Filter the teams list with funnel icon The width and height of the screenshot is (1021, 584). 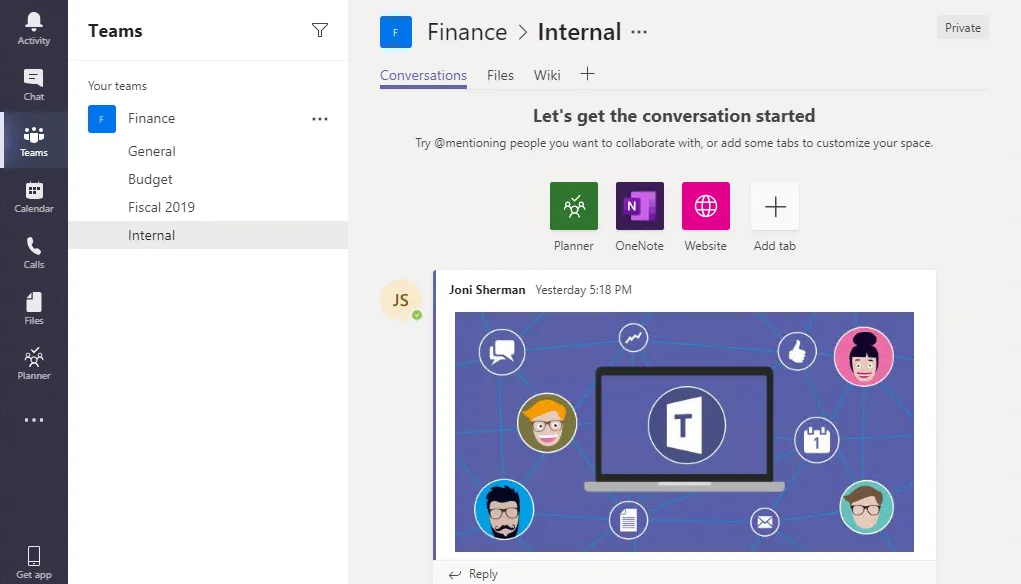click(320, 31)
